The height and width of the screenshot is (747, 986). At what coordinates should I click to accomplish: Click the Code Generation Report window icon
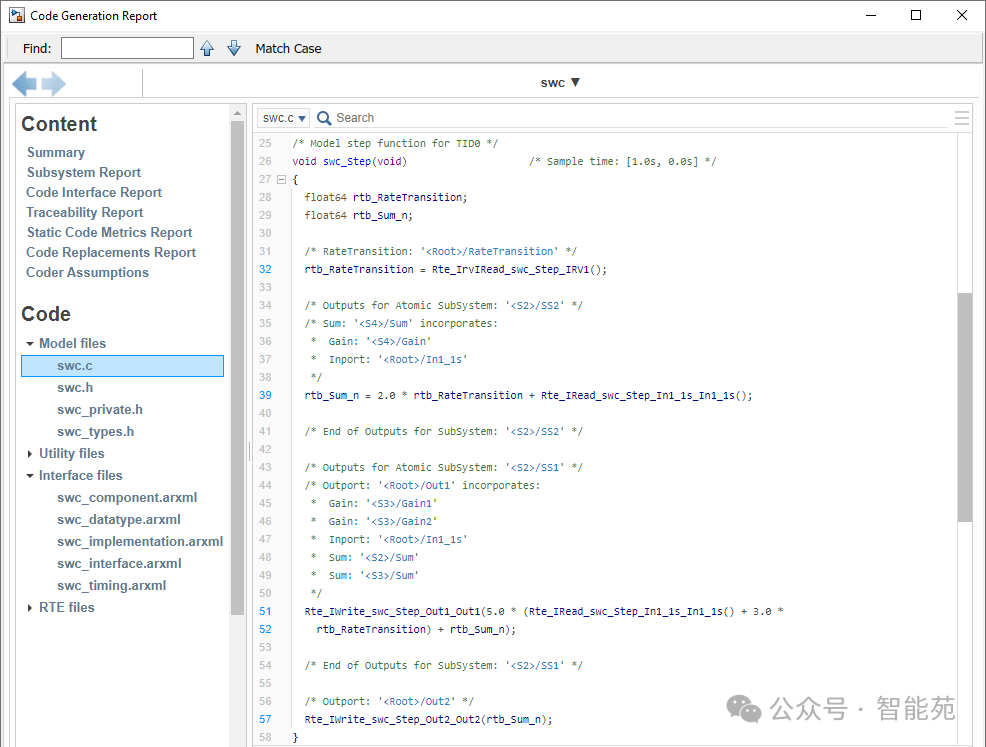[17, 15]
